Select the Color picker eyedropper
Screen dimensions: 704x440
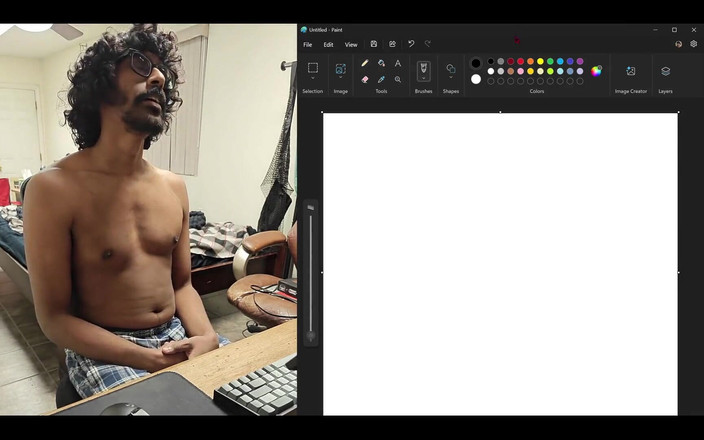pos(381,79)
